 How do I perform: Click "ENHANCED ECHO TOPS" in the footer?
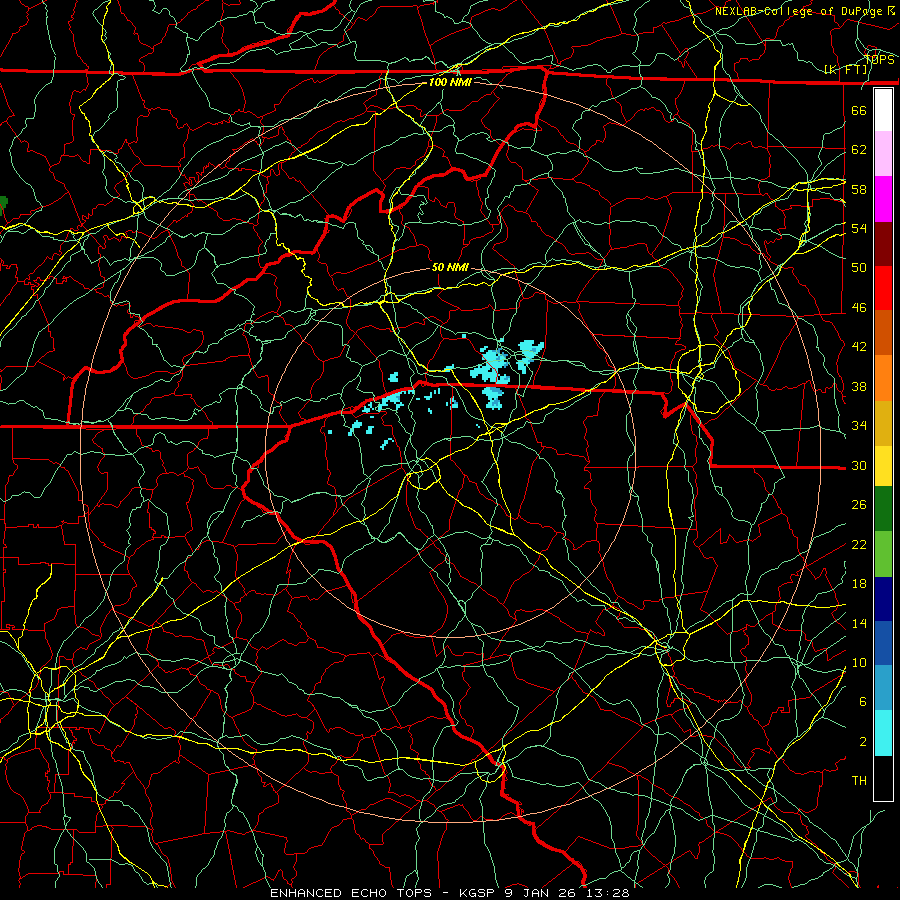(x=351, y=893)
